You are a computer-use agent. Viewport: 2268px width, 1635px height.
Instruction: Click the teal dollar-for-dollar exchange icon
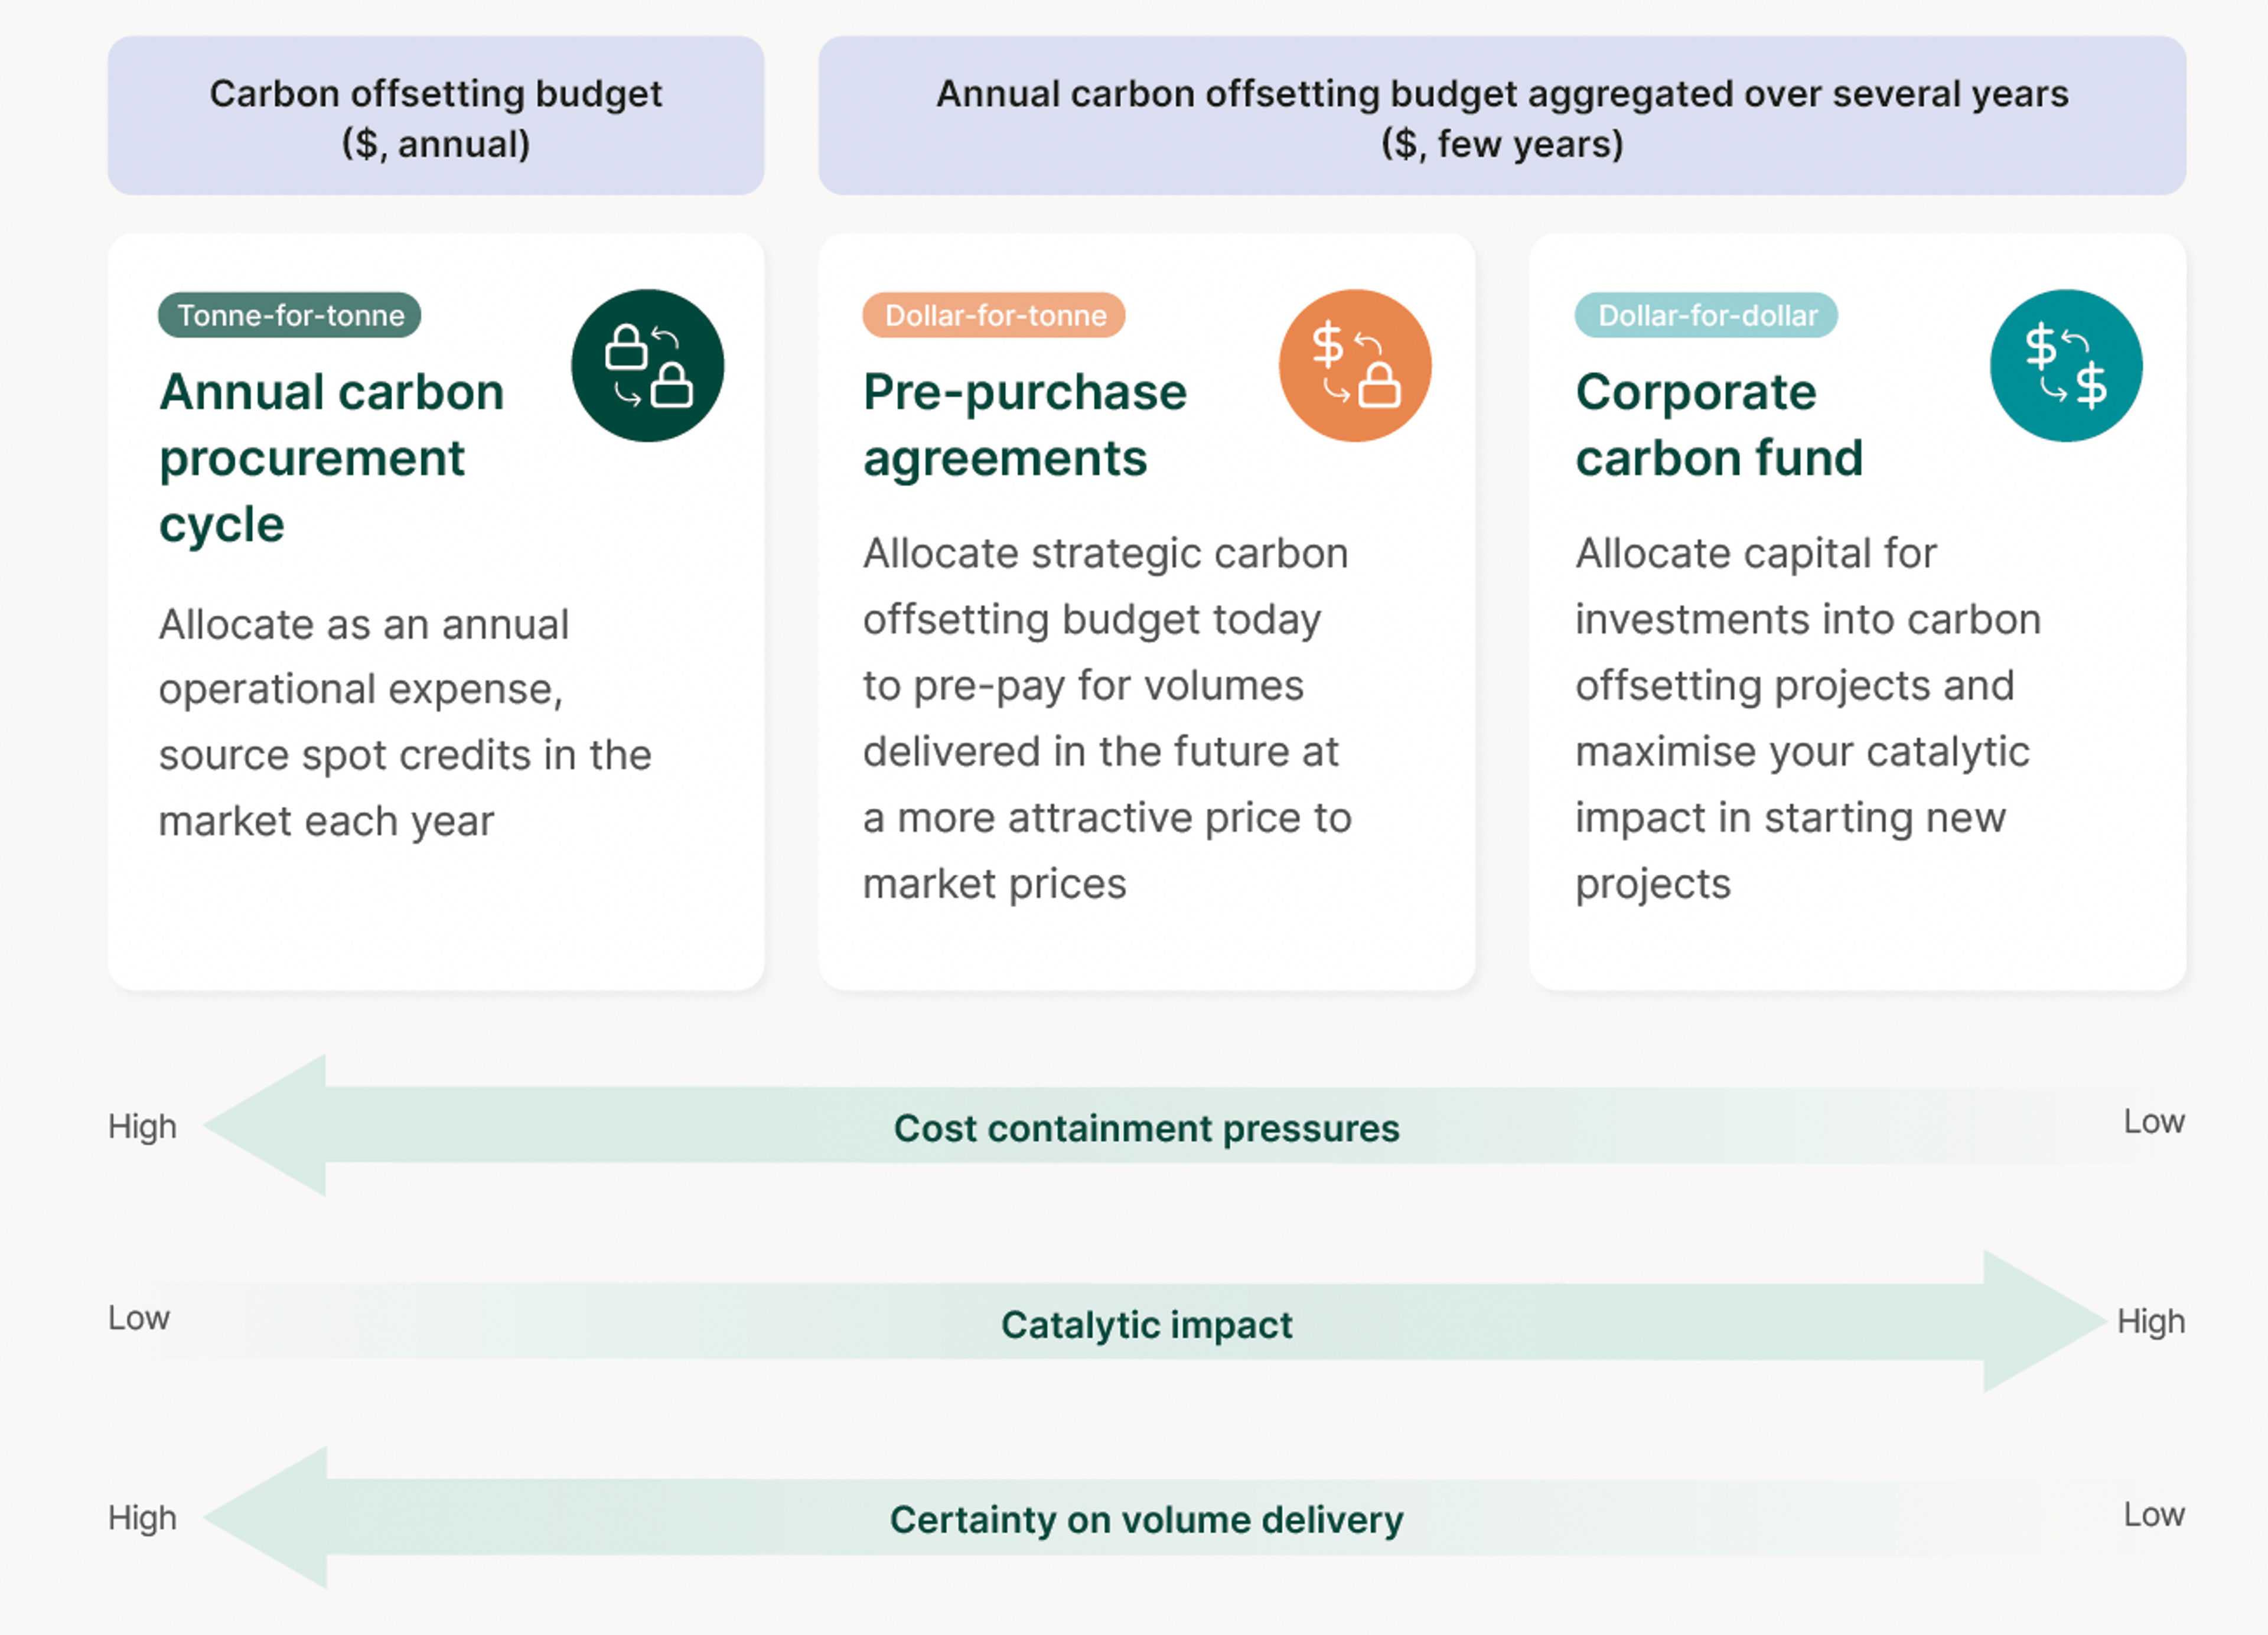(2066, 365)
